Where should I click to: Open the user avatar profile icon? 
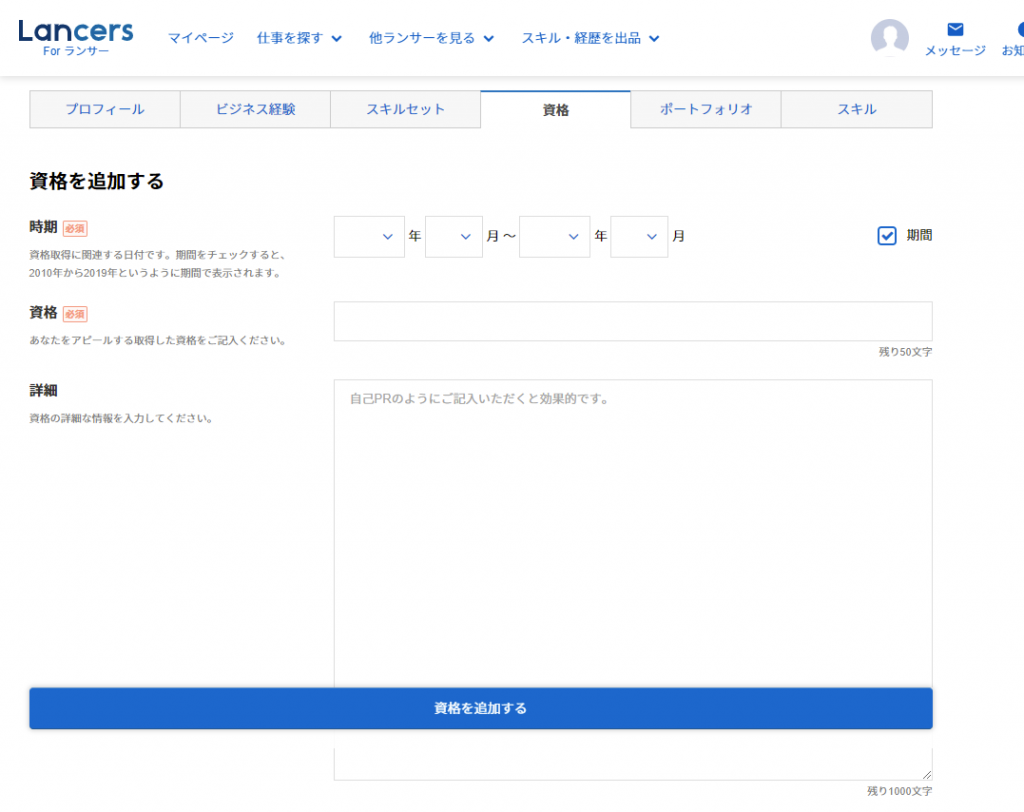tap(889, 38)
